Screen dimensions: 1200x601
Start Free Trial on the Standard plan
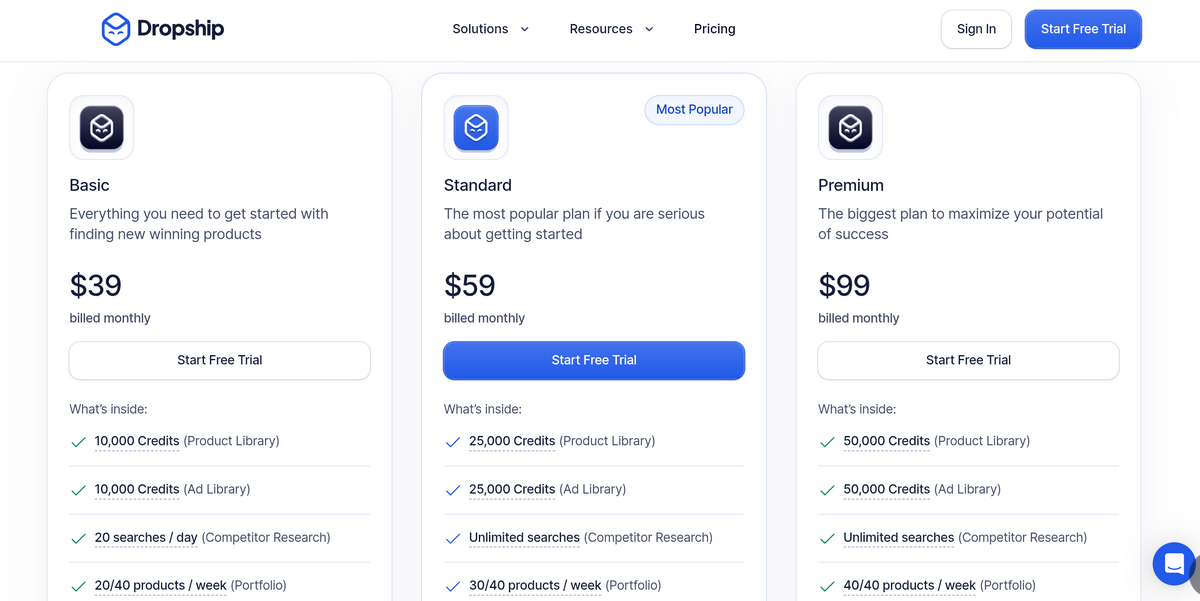pos(593,360)
